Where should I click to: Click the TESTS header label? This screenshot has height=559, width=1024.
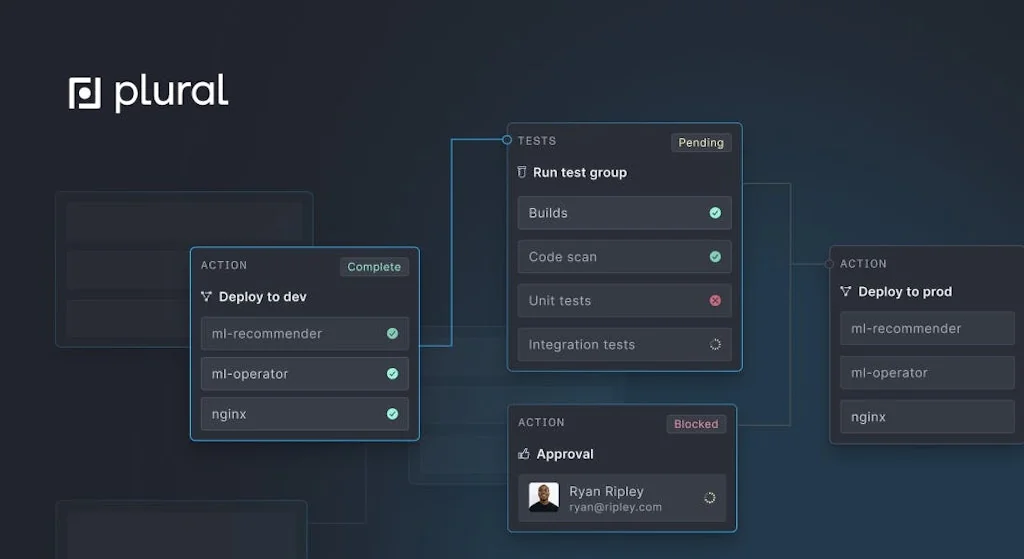click(x=537, y=140)
